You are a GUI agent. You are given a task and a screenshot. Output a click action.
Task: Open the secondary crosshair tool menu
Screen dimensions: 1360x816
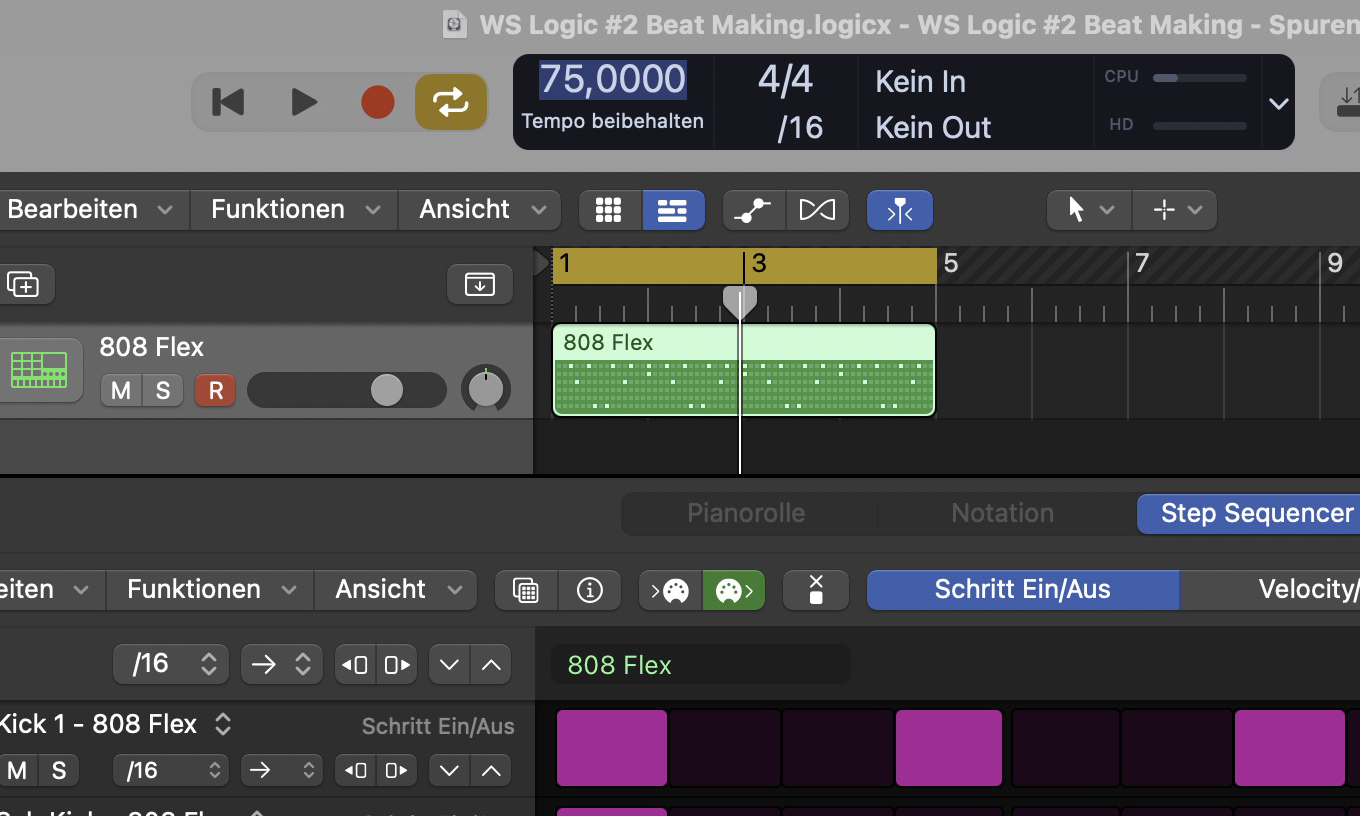(x=1175, y=210)
